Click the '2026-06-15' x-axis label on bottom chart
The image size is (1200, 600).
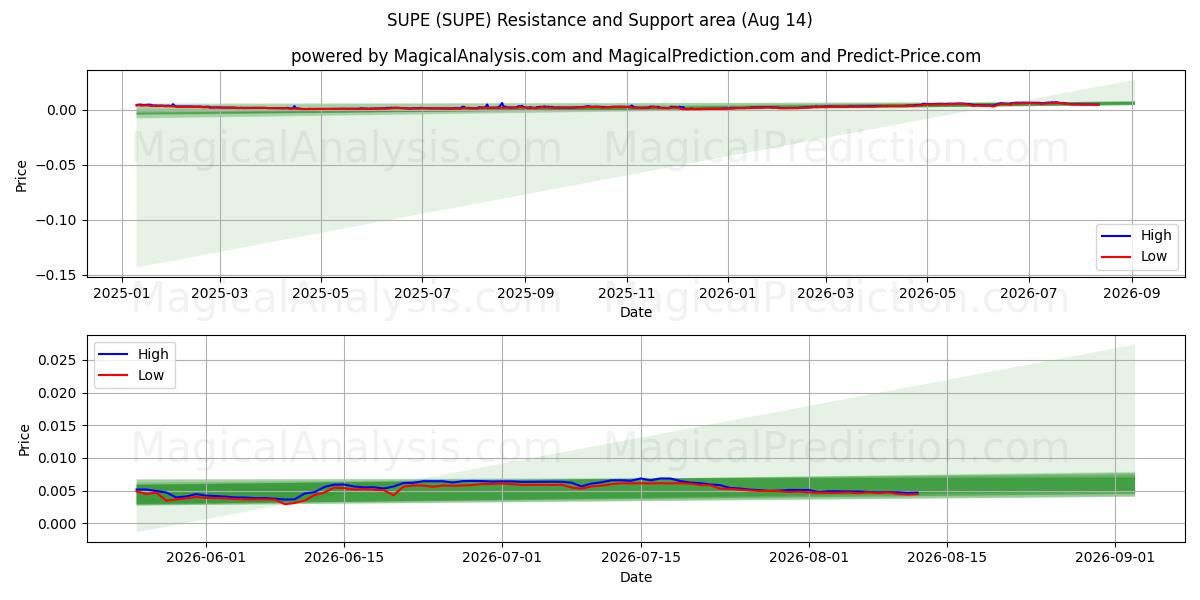[x=344, y=559]
